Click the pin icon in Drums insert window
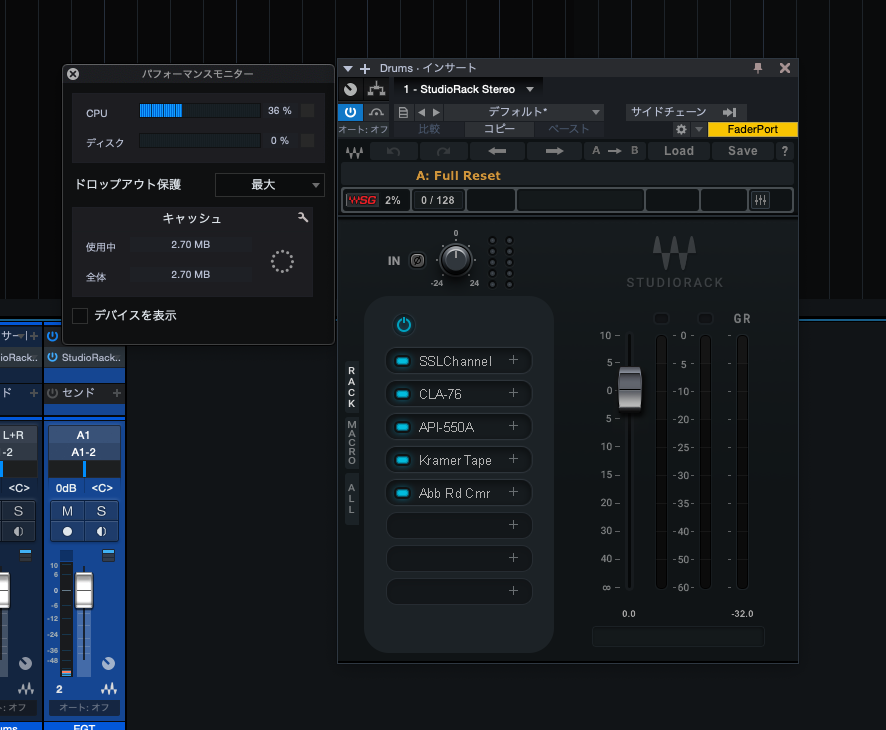This screenshot has width=886, height=730. click(758, 68)
